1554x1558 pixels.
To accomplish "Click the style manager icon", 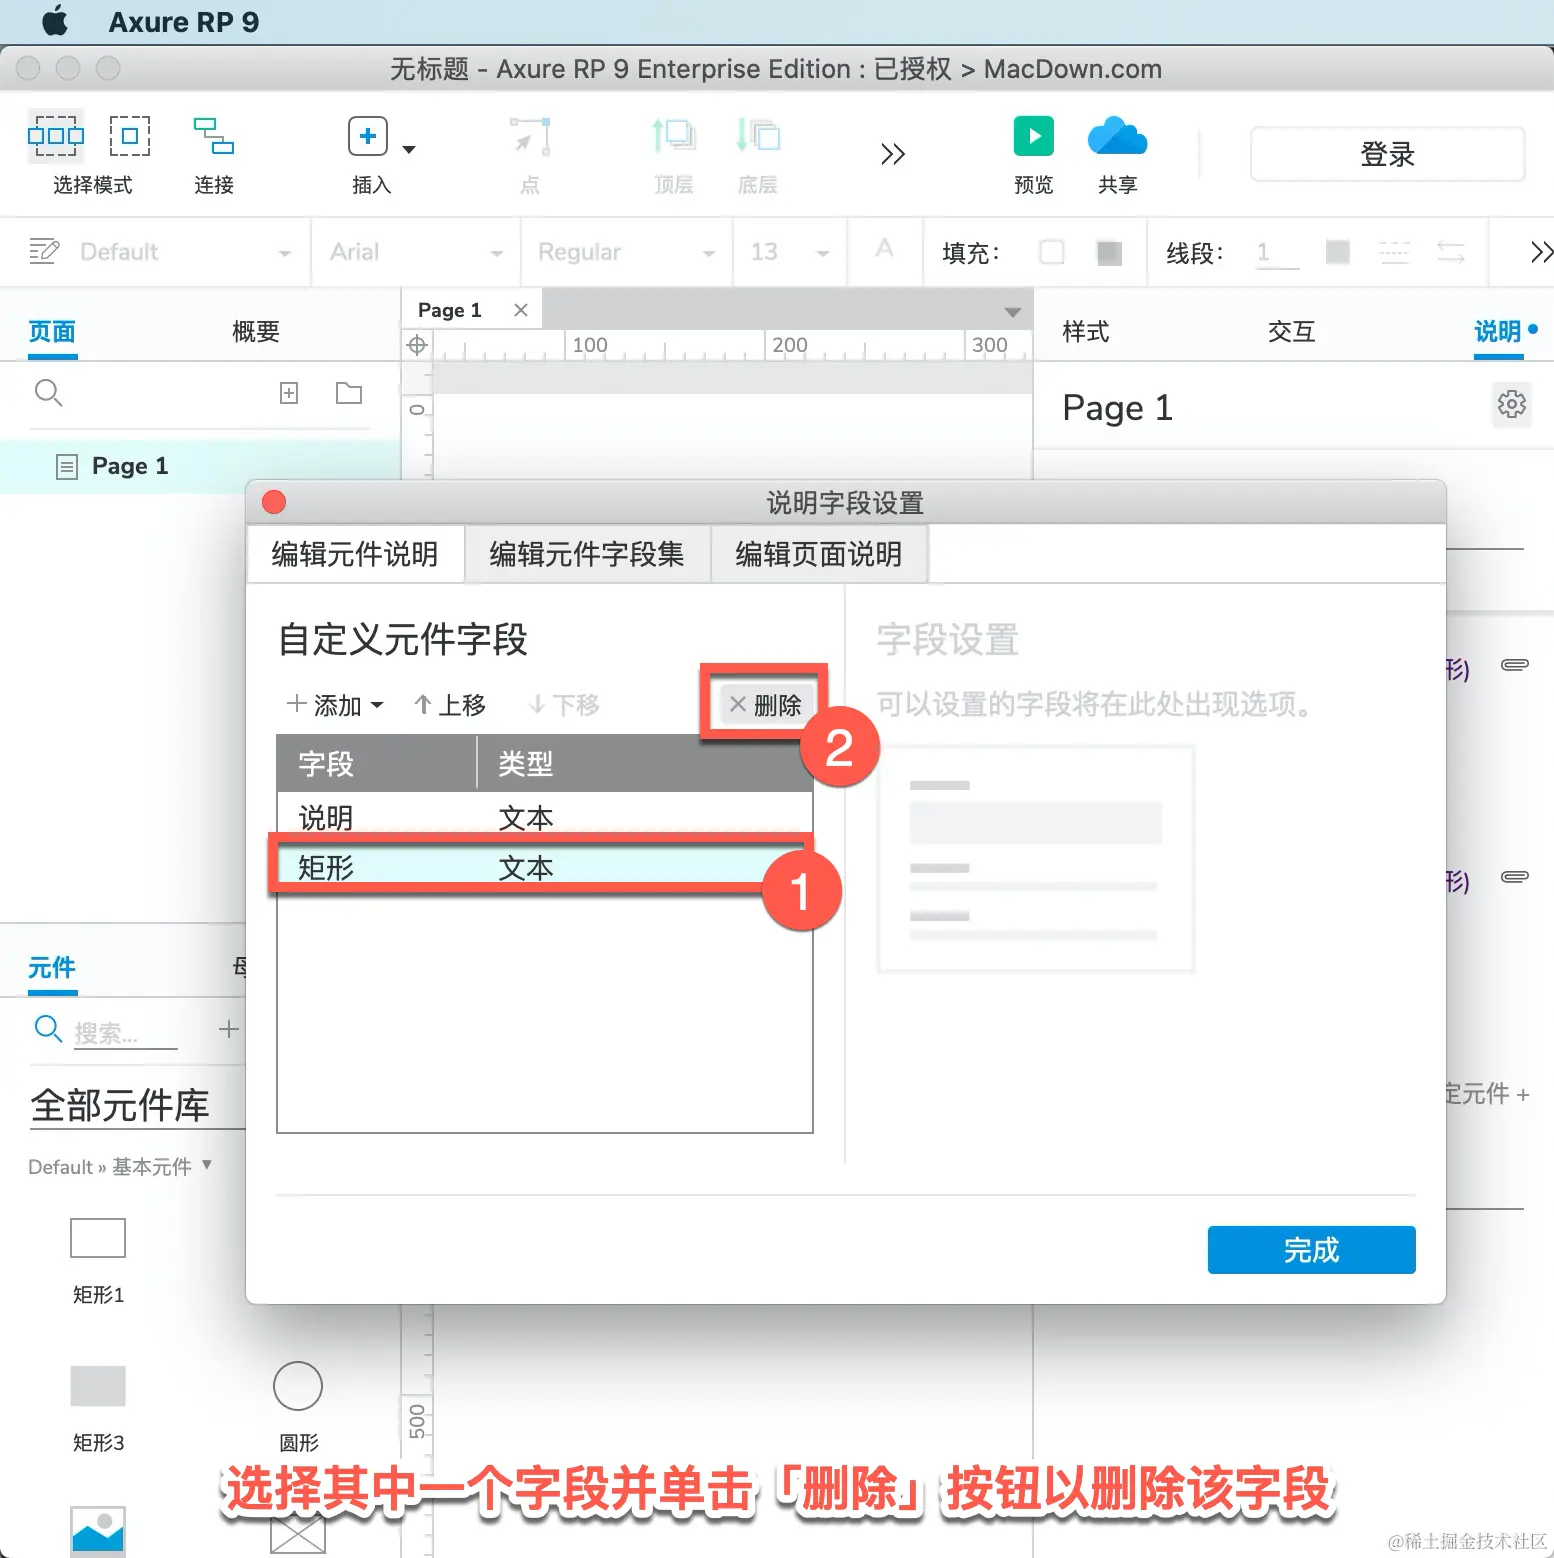I will coord(44,251).
